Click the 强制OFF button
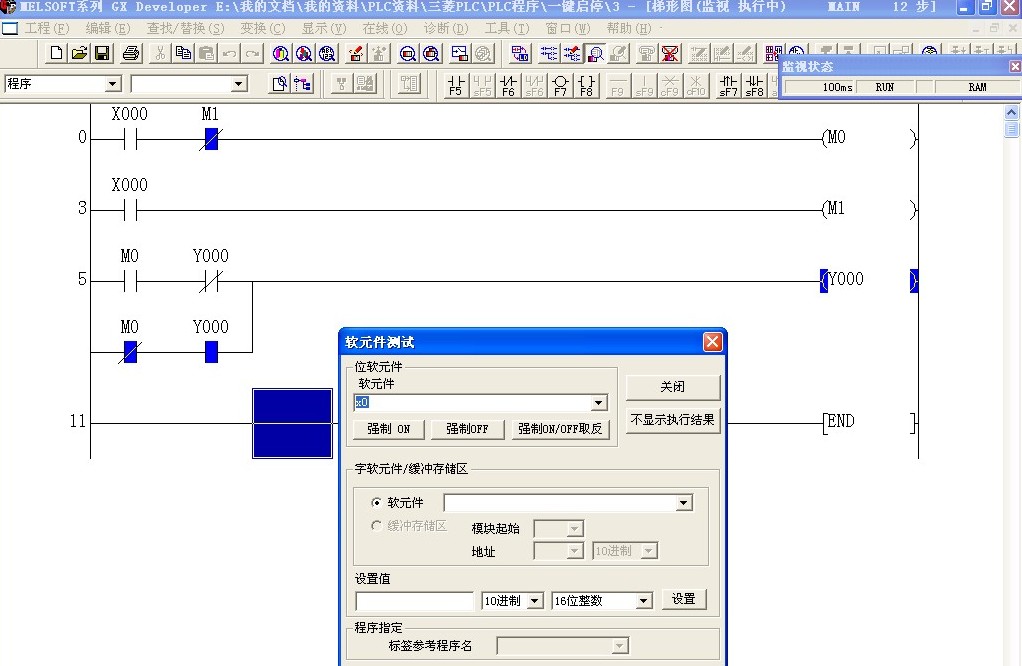The height and width of the screenshot is (666, 1022). pyautogui.click(x=467, y=429)
